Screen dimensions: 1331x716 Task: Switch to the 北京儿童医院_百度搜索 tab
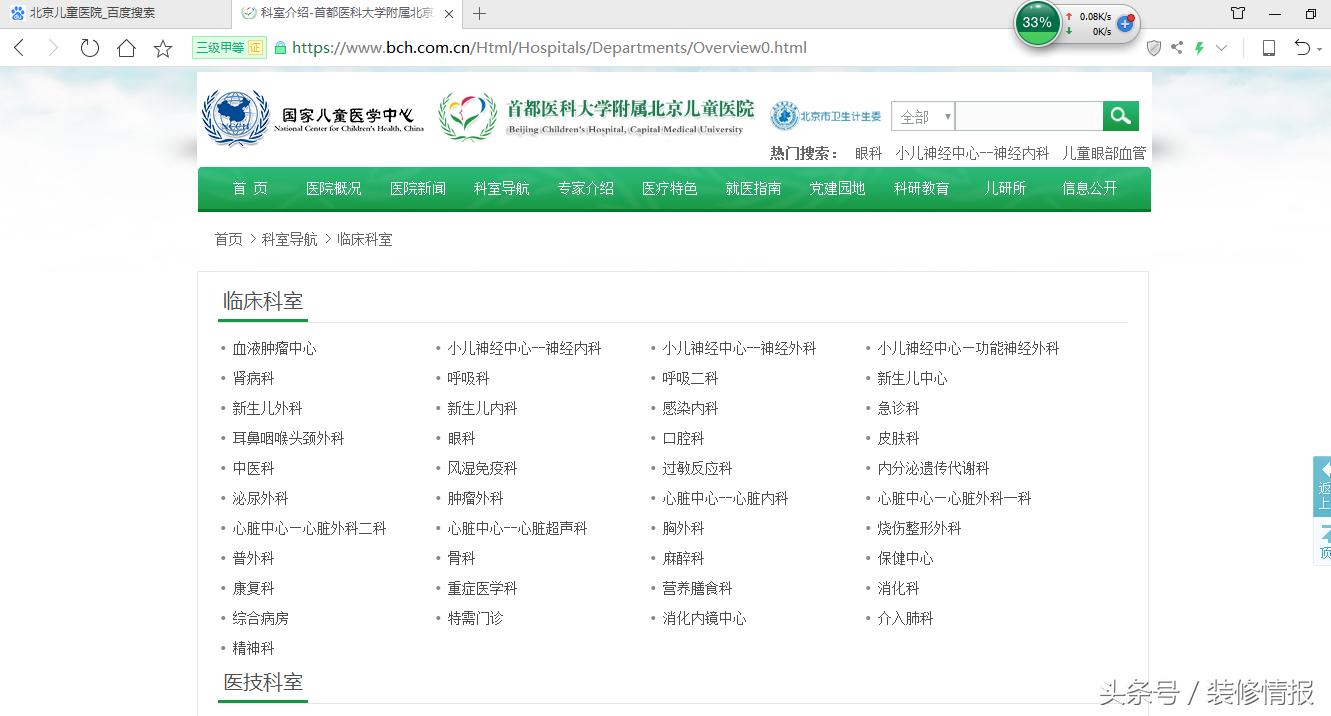(95, 13)
